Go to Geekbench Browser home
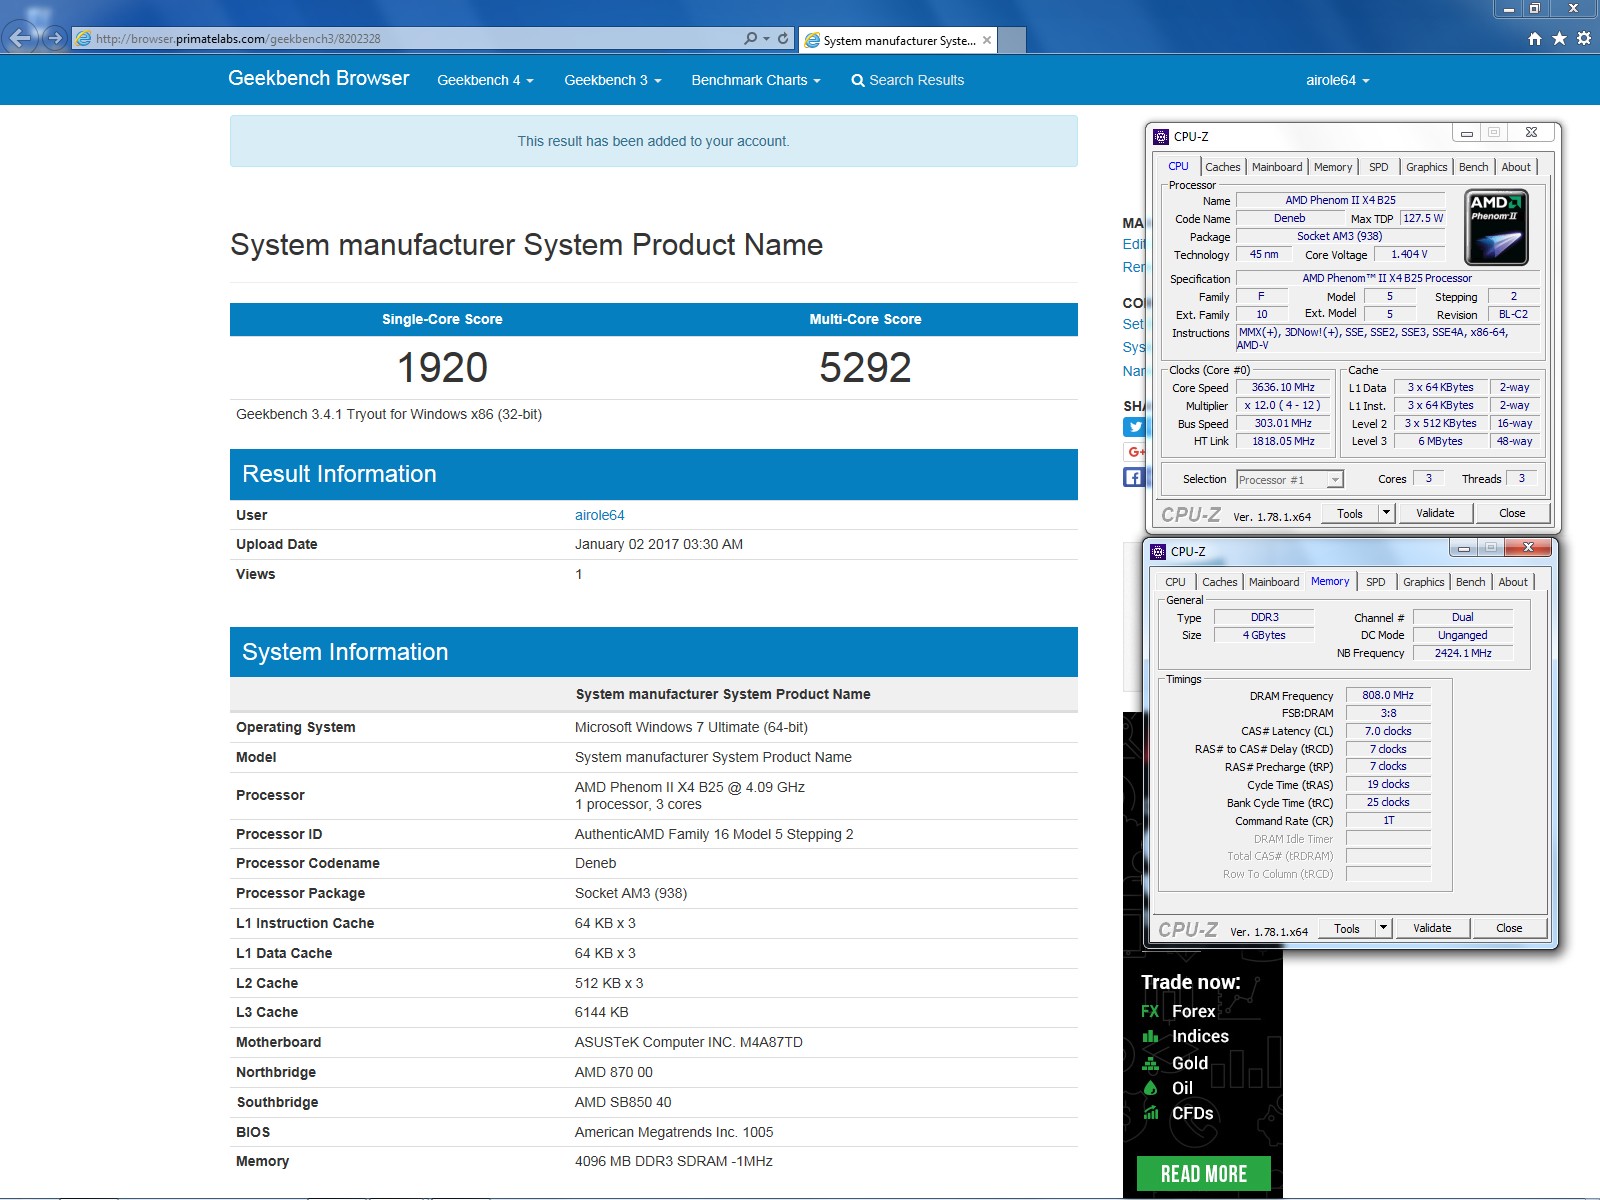The height and width of the screenshot is (1200, 1600). [x=318, y=78]
